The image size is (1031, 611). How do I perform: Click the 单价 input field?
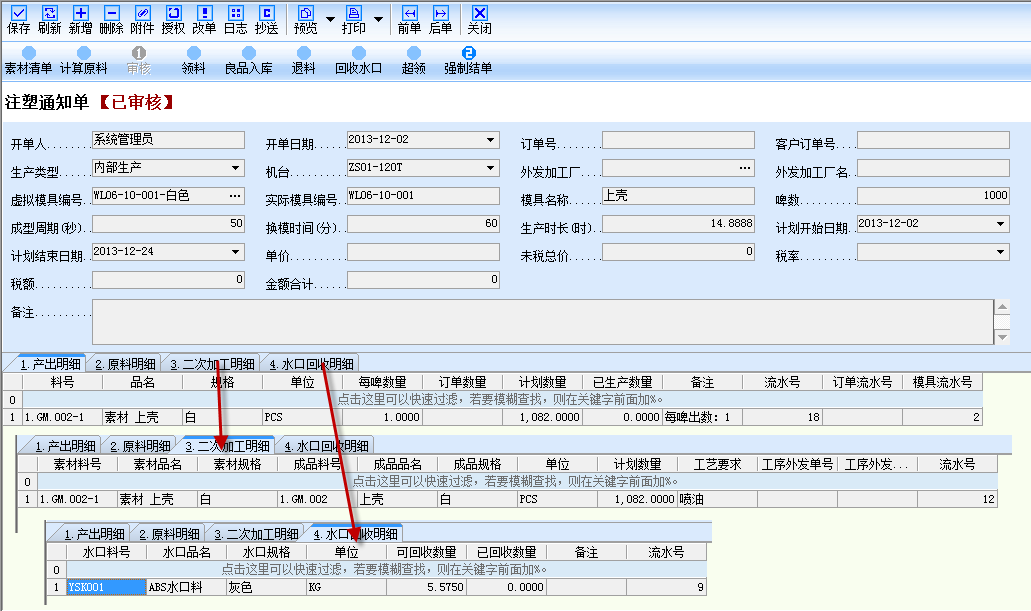(x=423, y=252)
